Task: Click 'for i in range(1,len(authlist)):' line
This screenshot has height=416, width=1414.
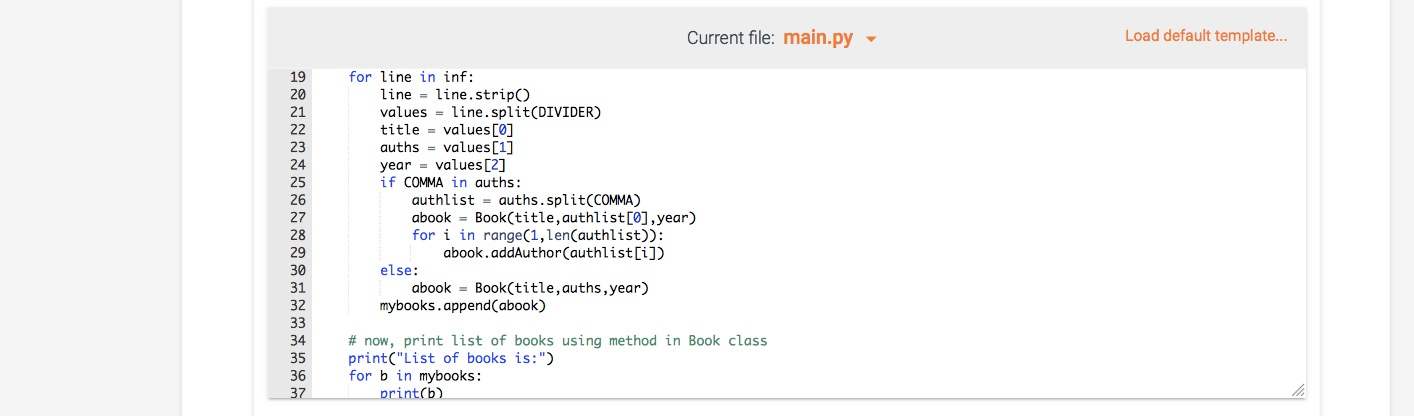Action: 538,235
